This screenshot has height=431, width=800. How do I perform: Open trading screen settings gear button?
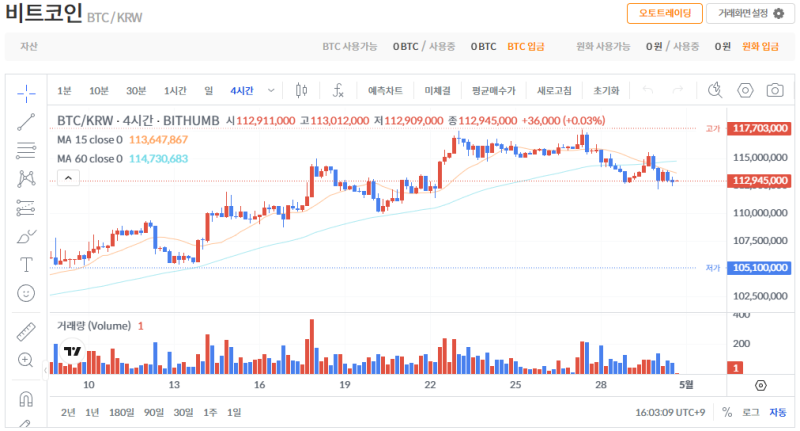pos(751,13)
